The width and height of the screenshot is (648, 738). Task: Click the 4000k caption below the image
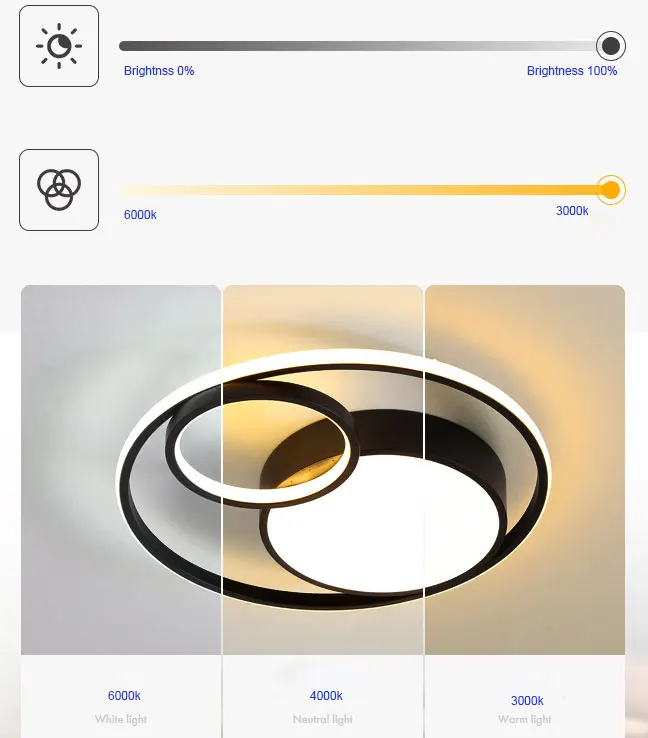point(326,695)
